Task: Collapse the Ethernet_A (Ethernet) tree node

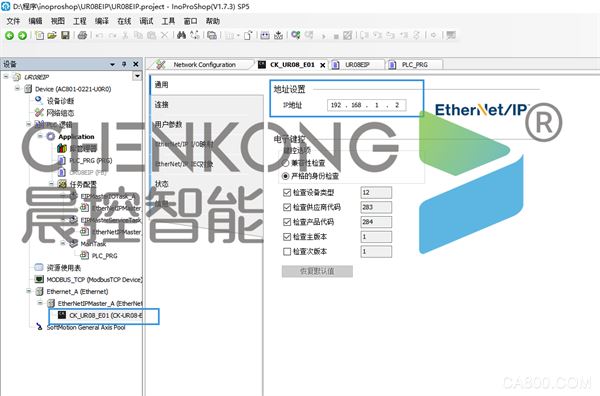Action: 29,292
